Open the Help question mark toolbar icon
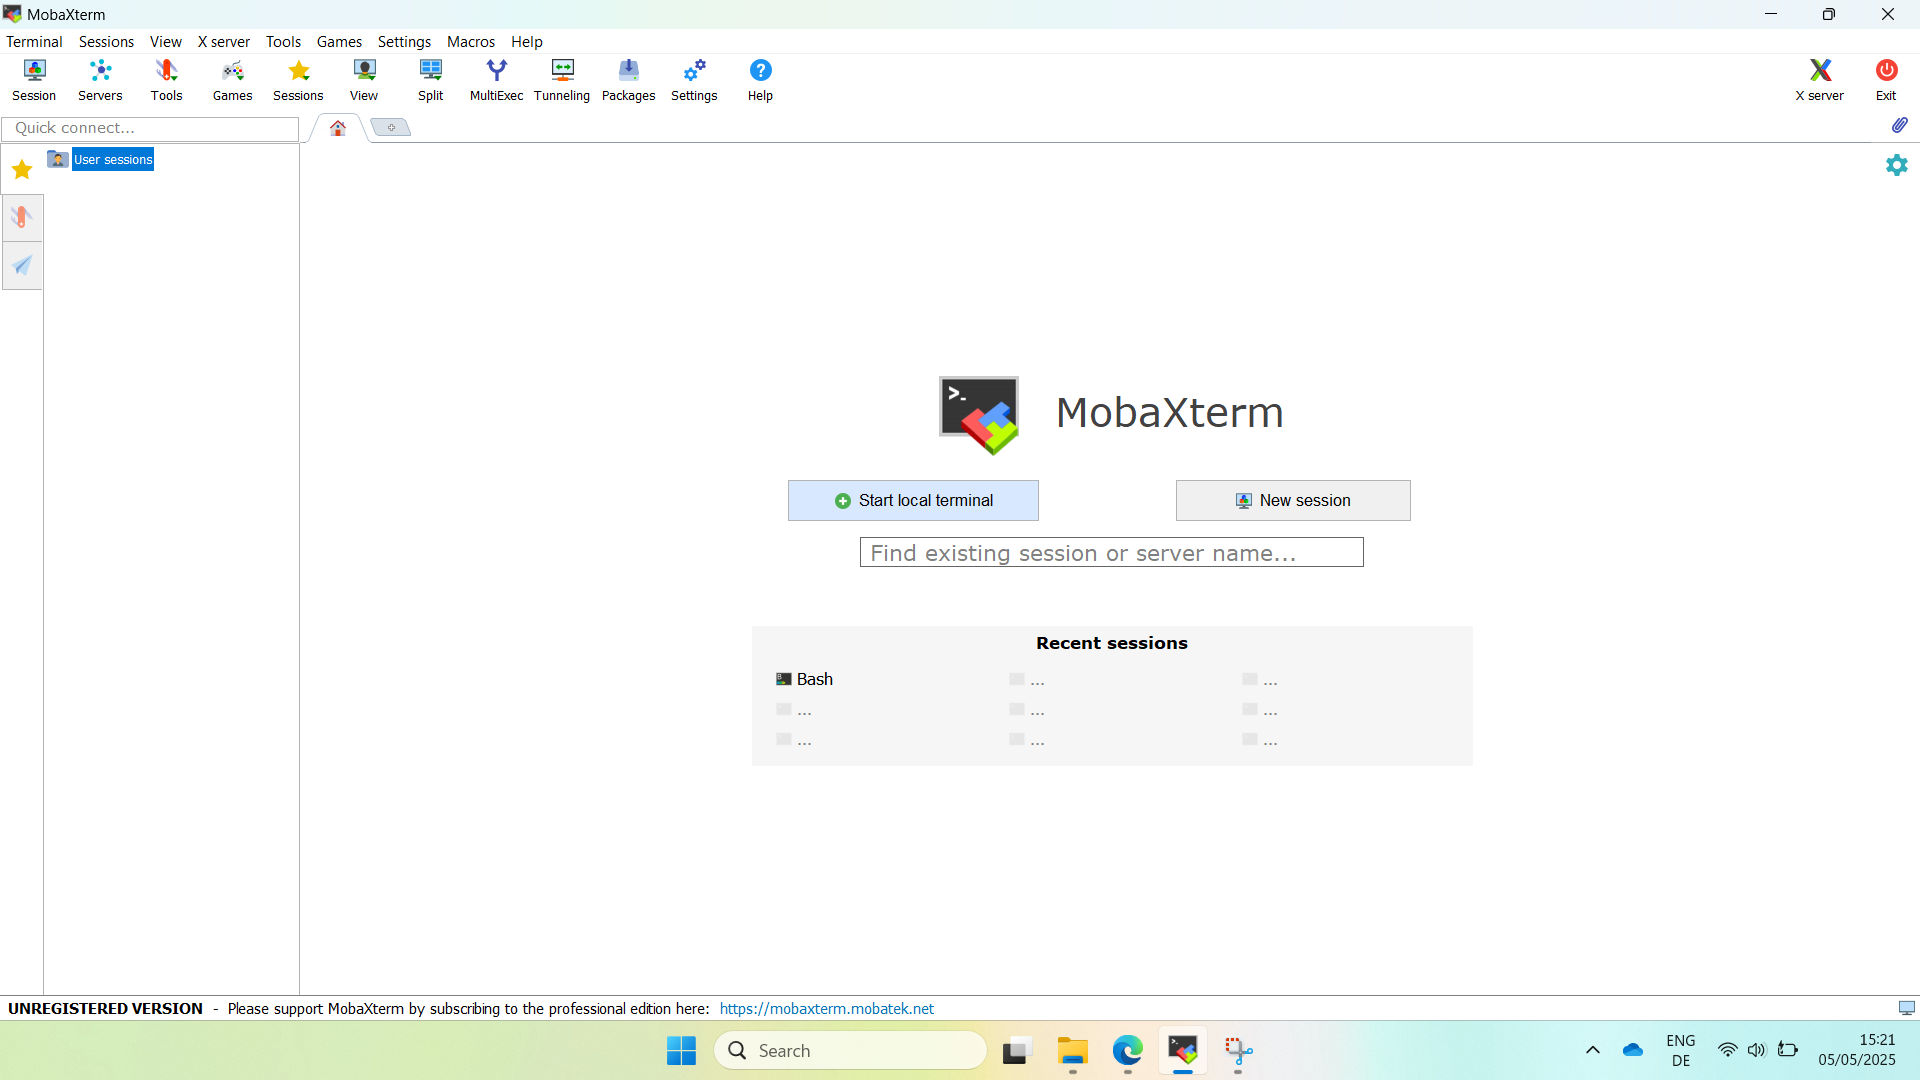Screen dimensions: 1920x1080 (760, 80)
